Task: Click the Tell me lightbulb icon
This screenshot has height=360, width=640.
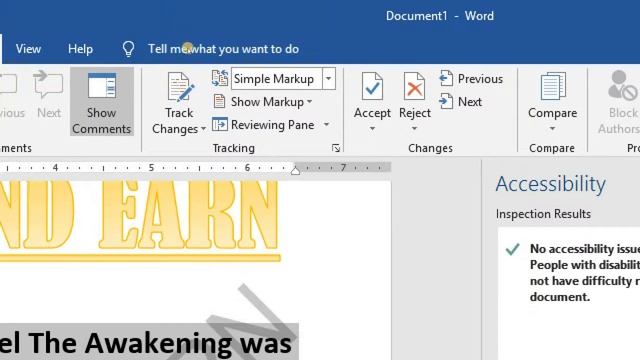Action: click(128, 49)
